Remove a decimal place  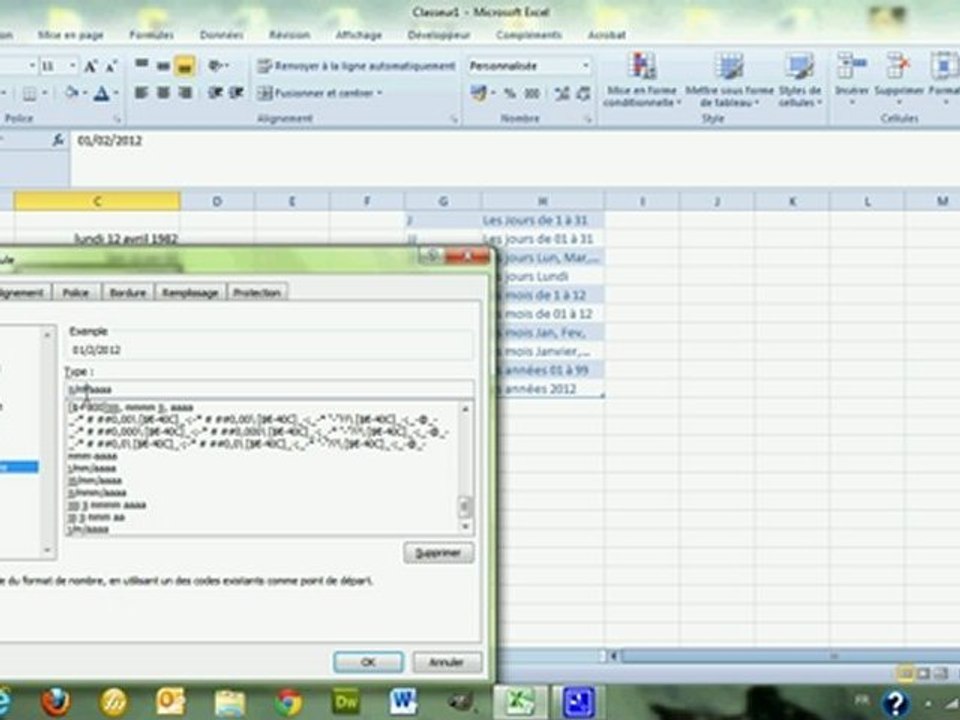point(583,93)
